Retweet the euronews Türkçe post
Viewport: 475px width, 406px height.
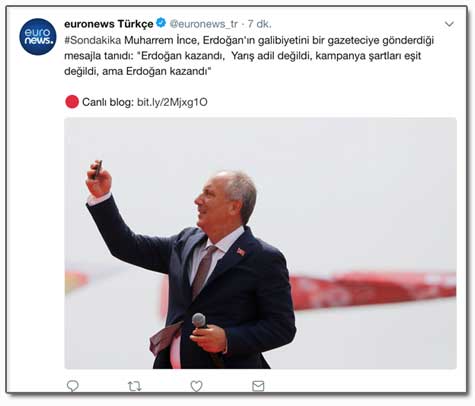[135, 386]
